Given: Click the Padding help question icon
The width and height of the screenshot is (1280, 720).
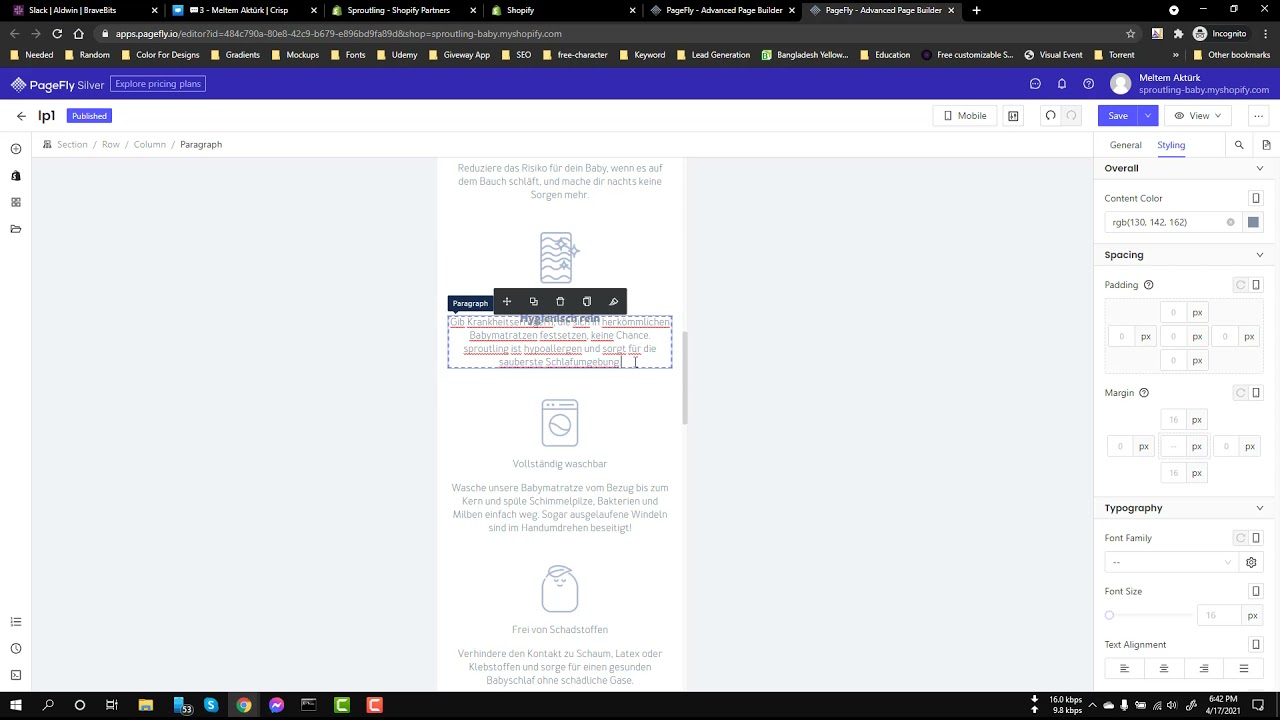Looking at the screenshot, I should [x=1148, y=285].
